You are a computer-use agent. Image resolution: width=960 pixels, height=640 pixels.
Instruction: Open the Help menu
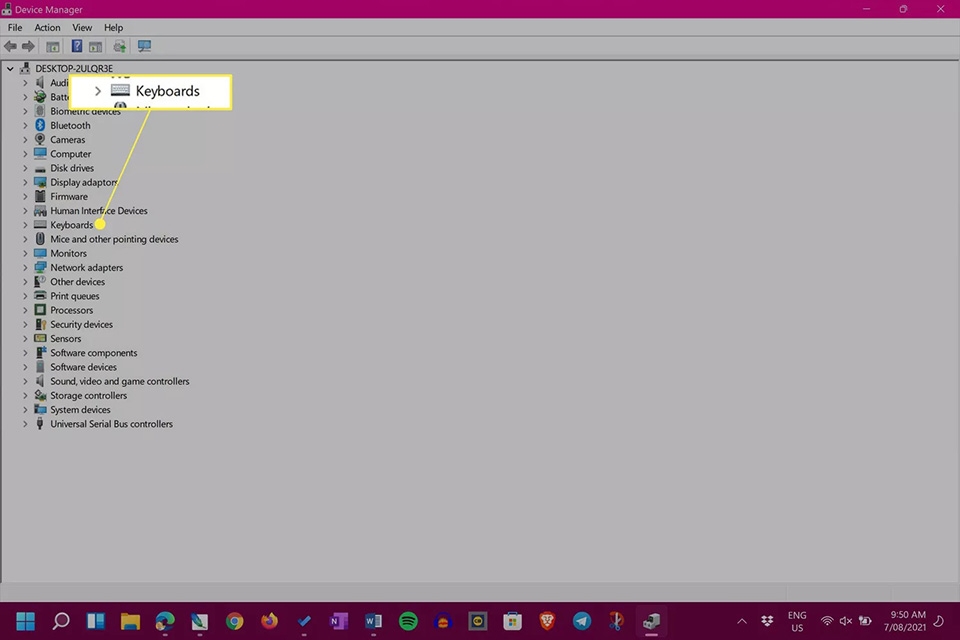tap(113, 28)
